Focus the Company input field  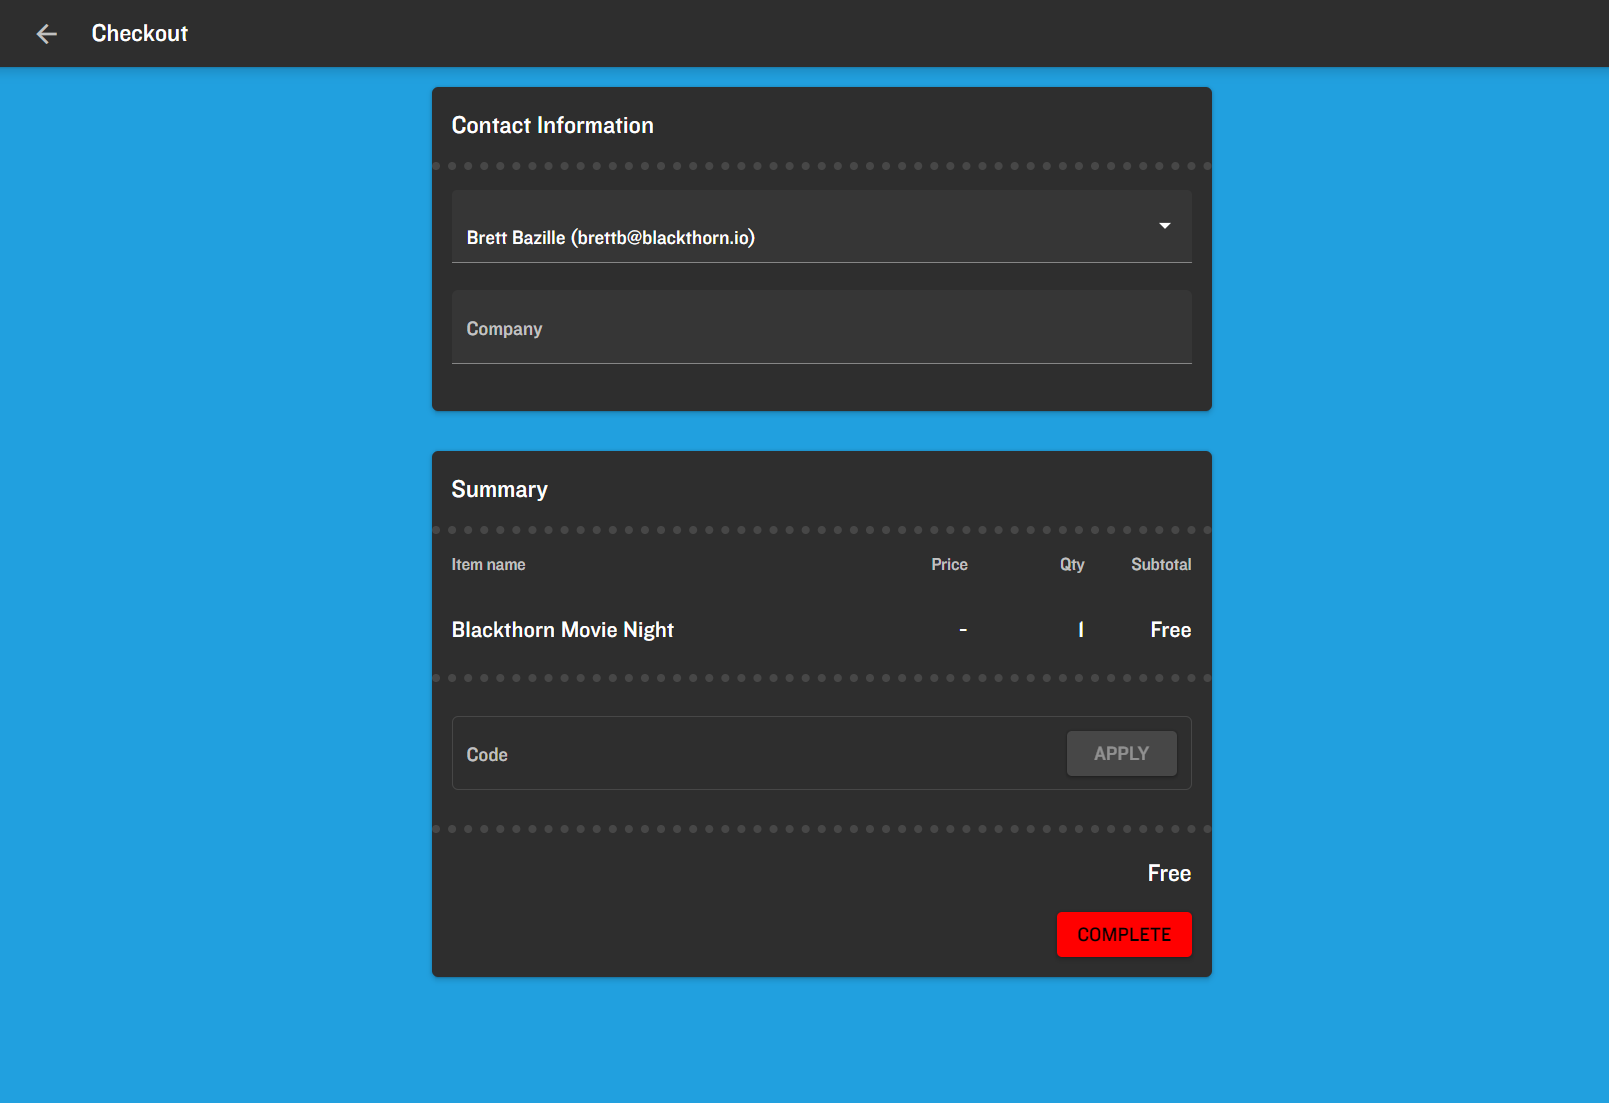[821, 327]
